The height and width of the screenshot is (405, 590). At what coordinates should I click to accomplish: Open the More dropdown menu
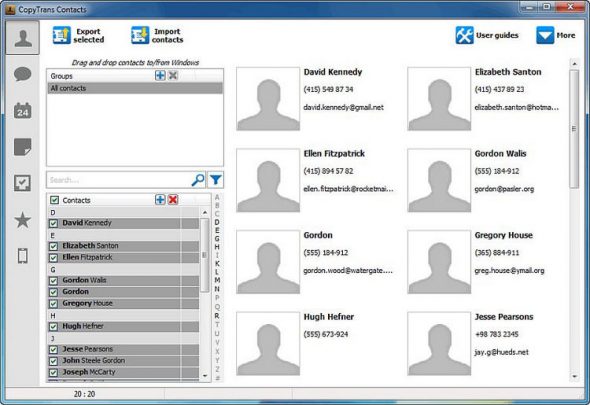tap(556, 35)
